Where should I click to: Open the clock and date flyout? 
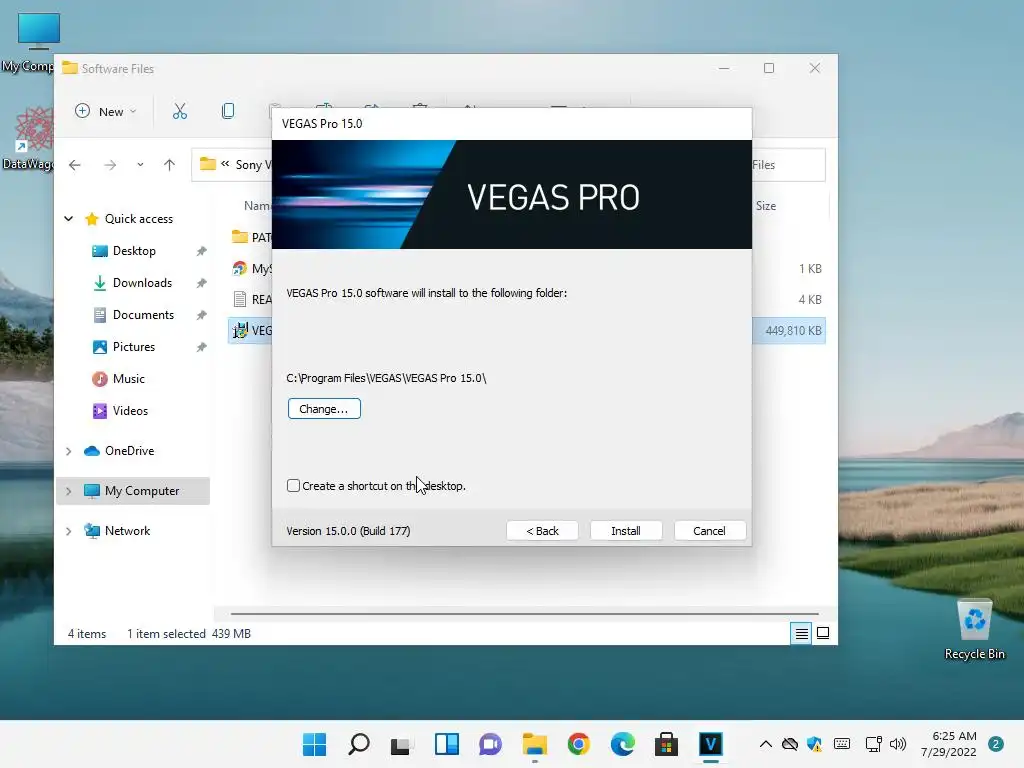[x=949, y=744]
